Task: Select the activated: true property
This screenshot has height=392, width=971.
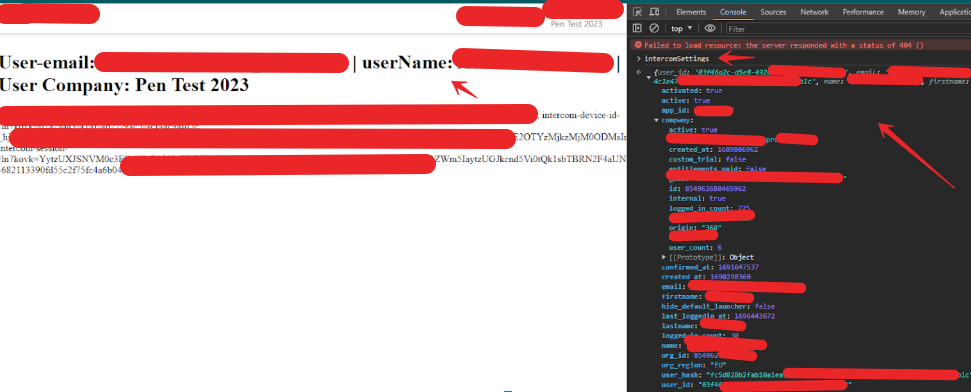Action: coord(692,90)
